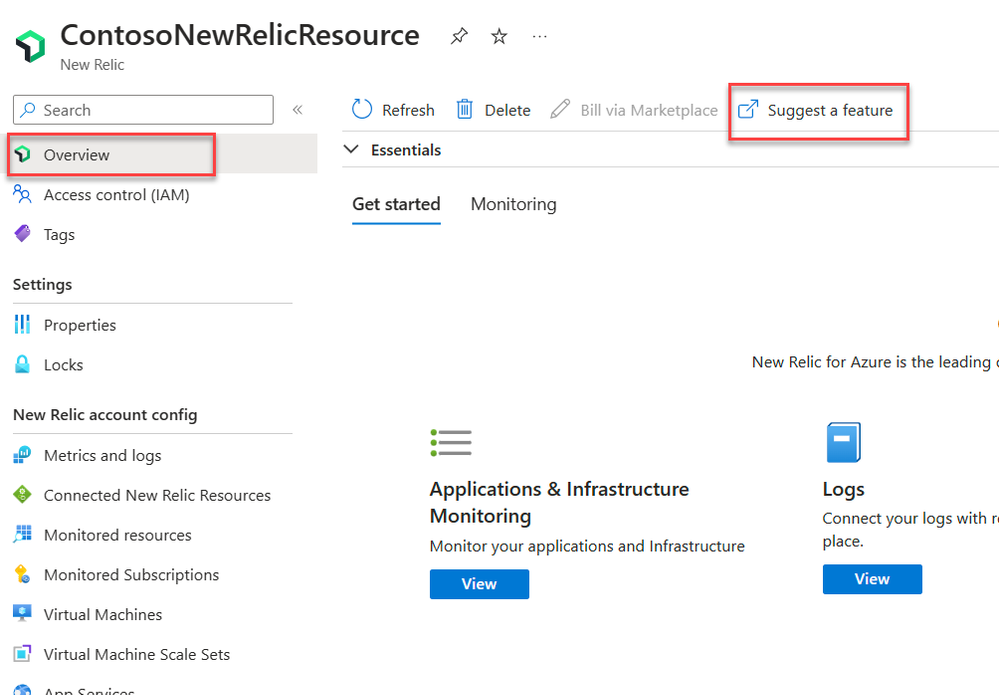999x695 pixels.
Task: Click the Virtual Machines monitor icon
Action: pyautogui.click(x=22, y=614)
